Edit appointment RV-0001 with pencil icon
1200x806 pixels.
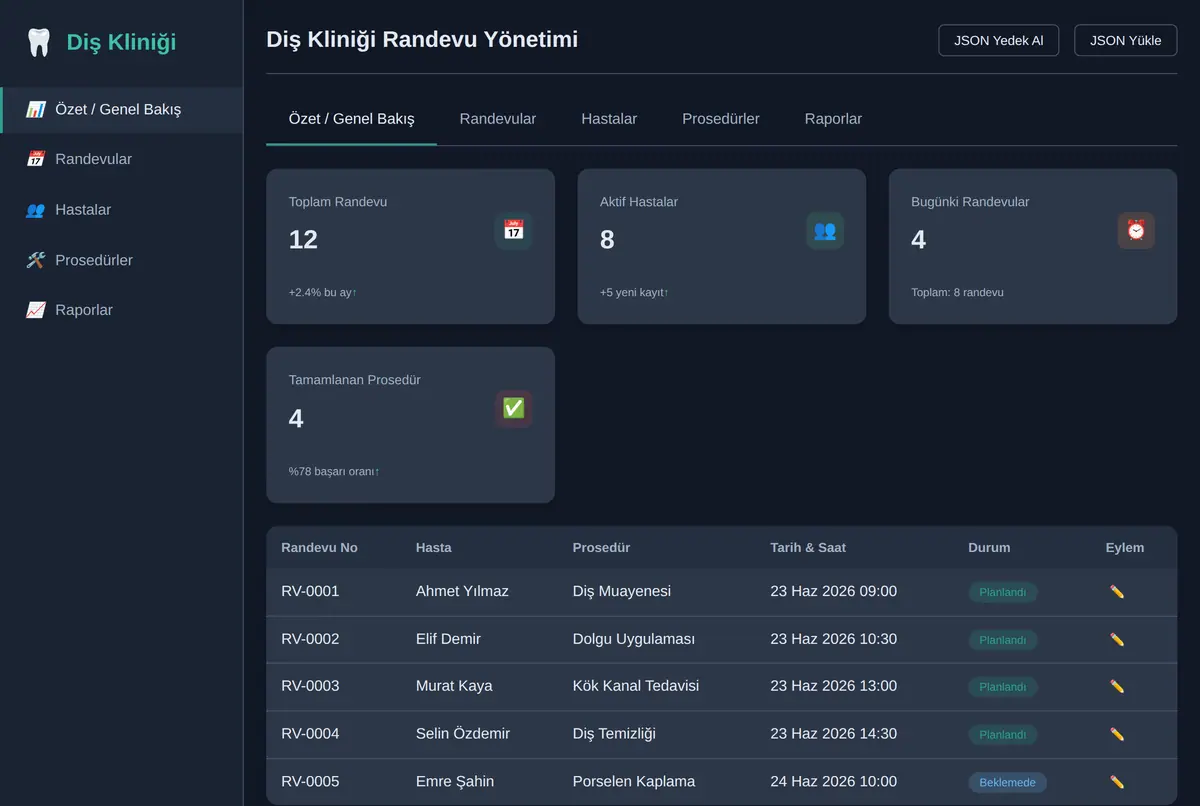click(x=1117, y=592)
